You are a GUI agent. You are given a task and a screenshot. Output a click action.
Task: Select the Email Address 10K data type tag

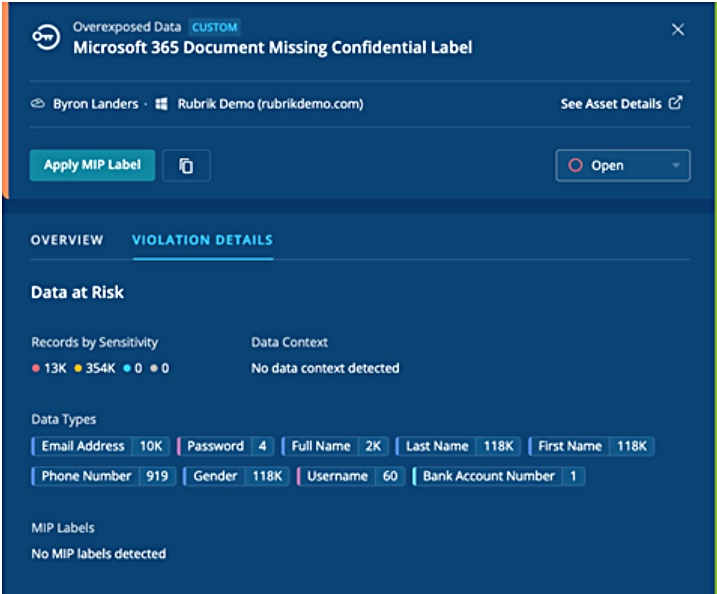[101, 446]
